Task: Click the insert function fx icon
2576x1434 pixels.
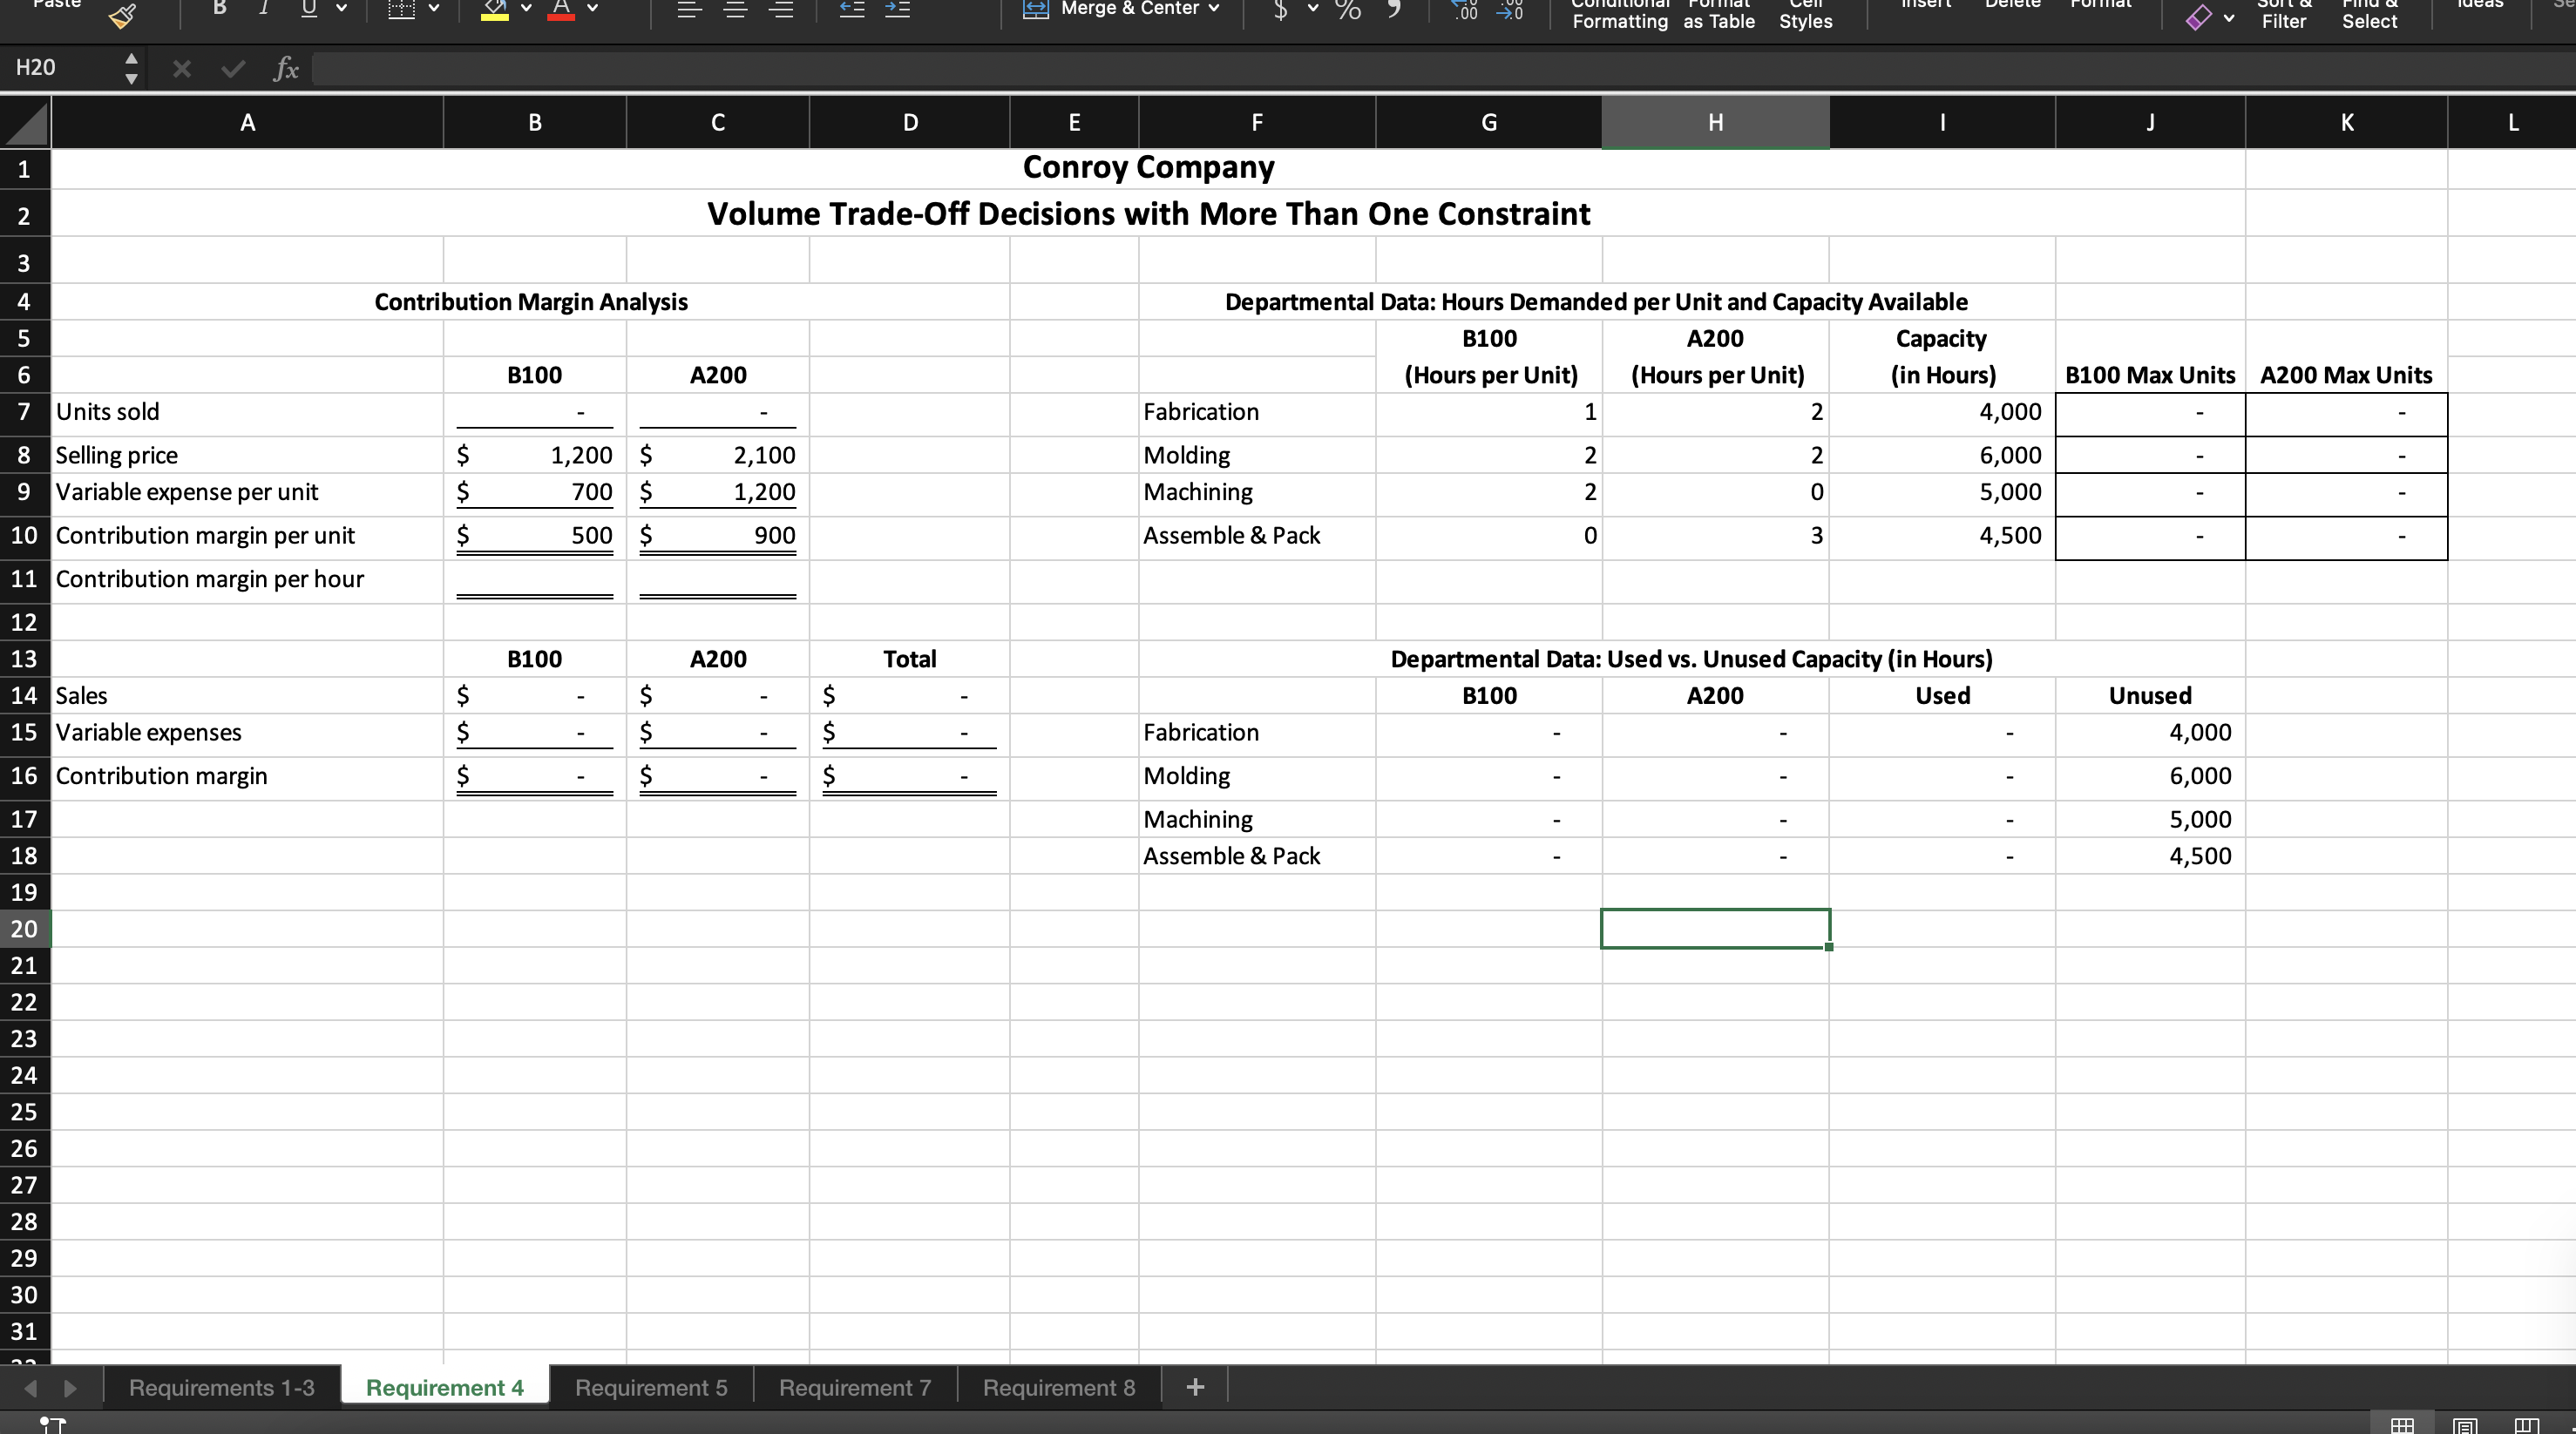Action: [x=286, y=68]
